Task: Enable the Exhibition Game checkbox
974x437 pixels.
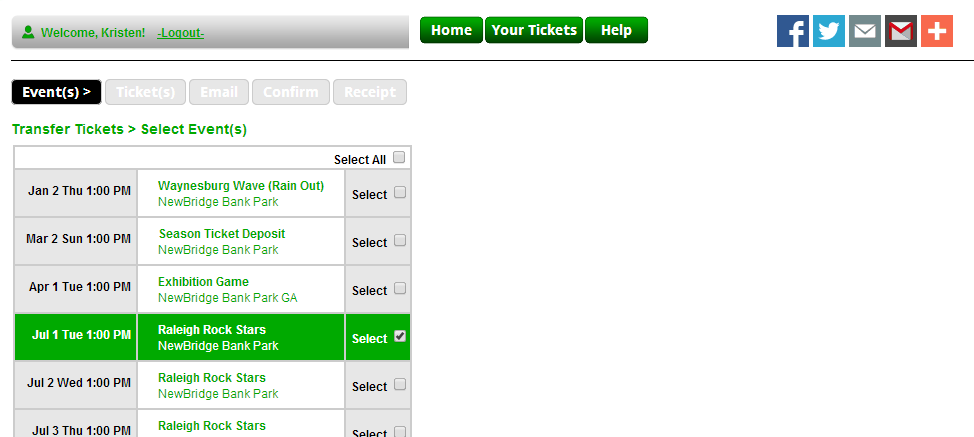Action: [400, 289]
